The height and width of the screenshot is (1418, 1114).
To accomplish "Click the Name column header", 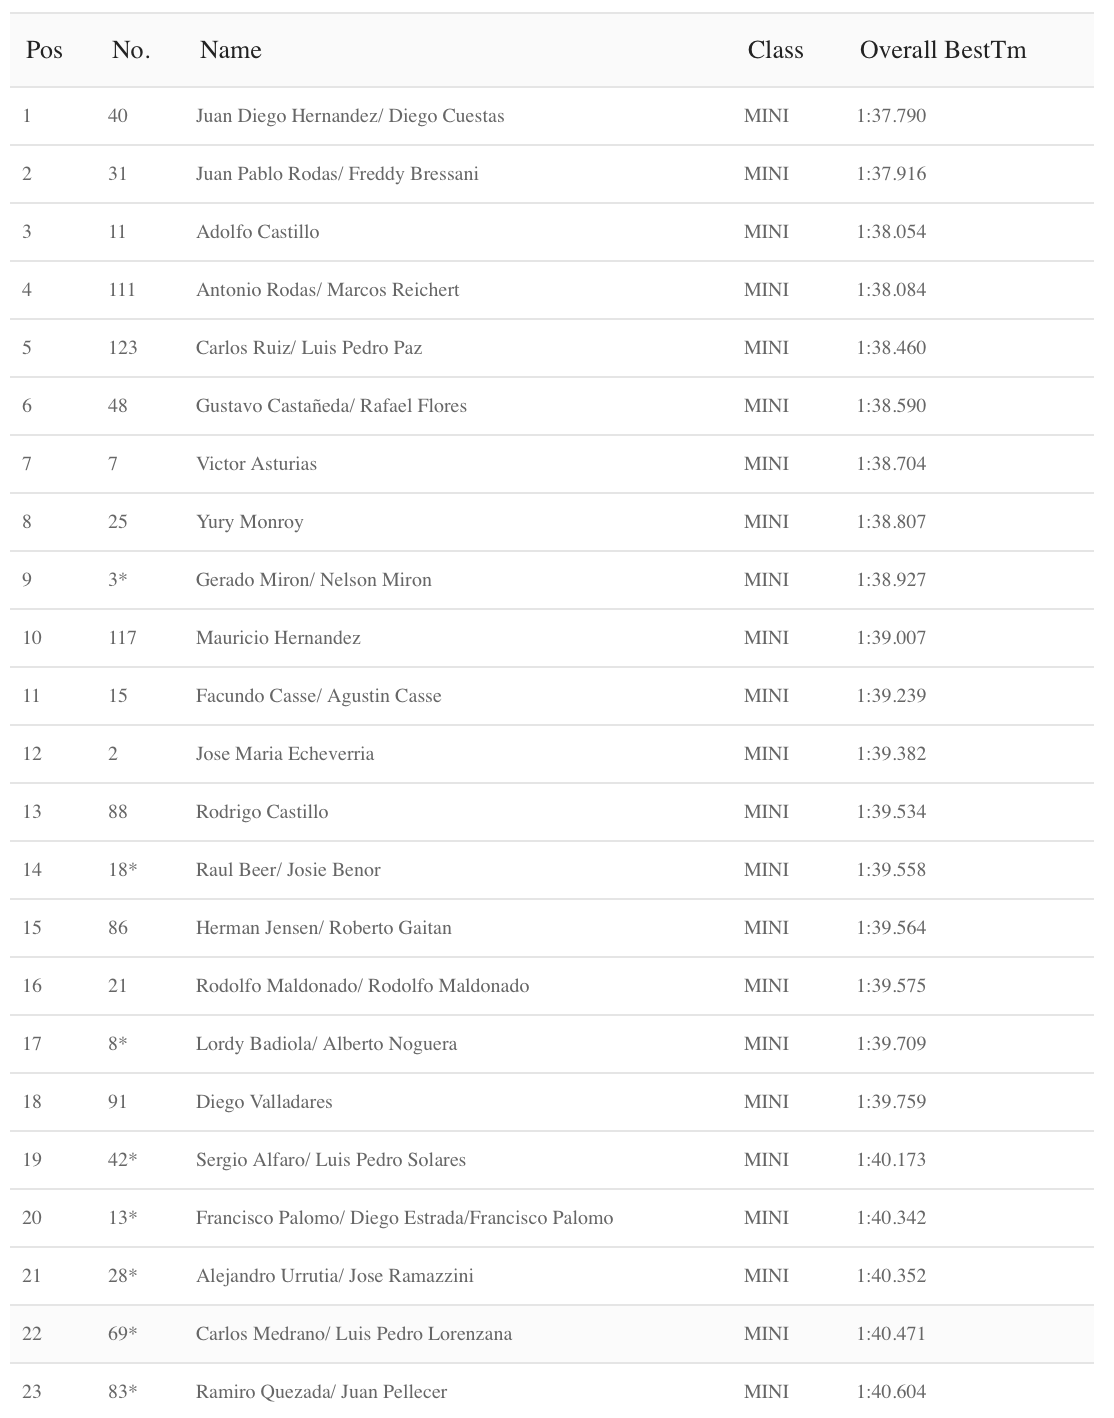I will click(x=231, y=50).
